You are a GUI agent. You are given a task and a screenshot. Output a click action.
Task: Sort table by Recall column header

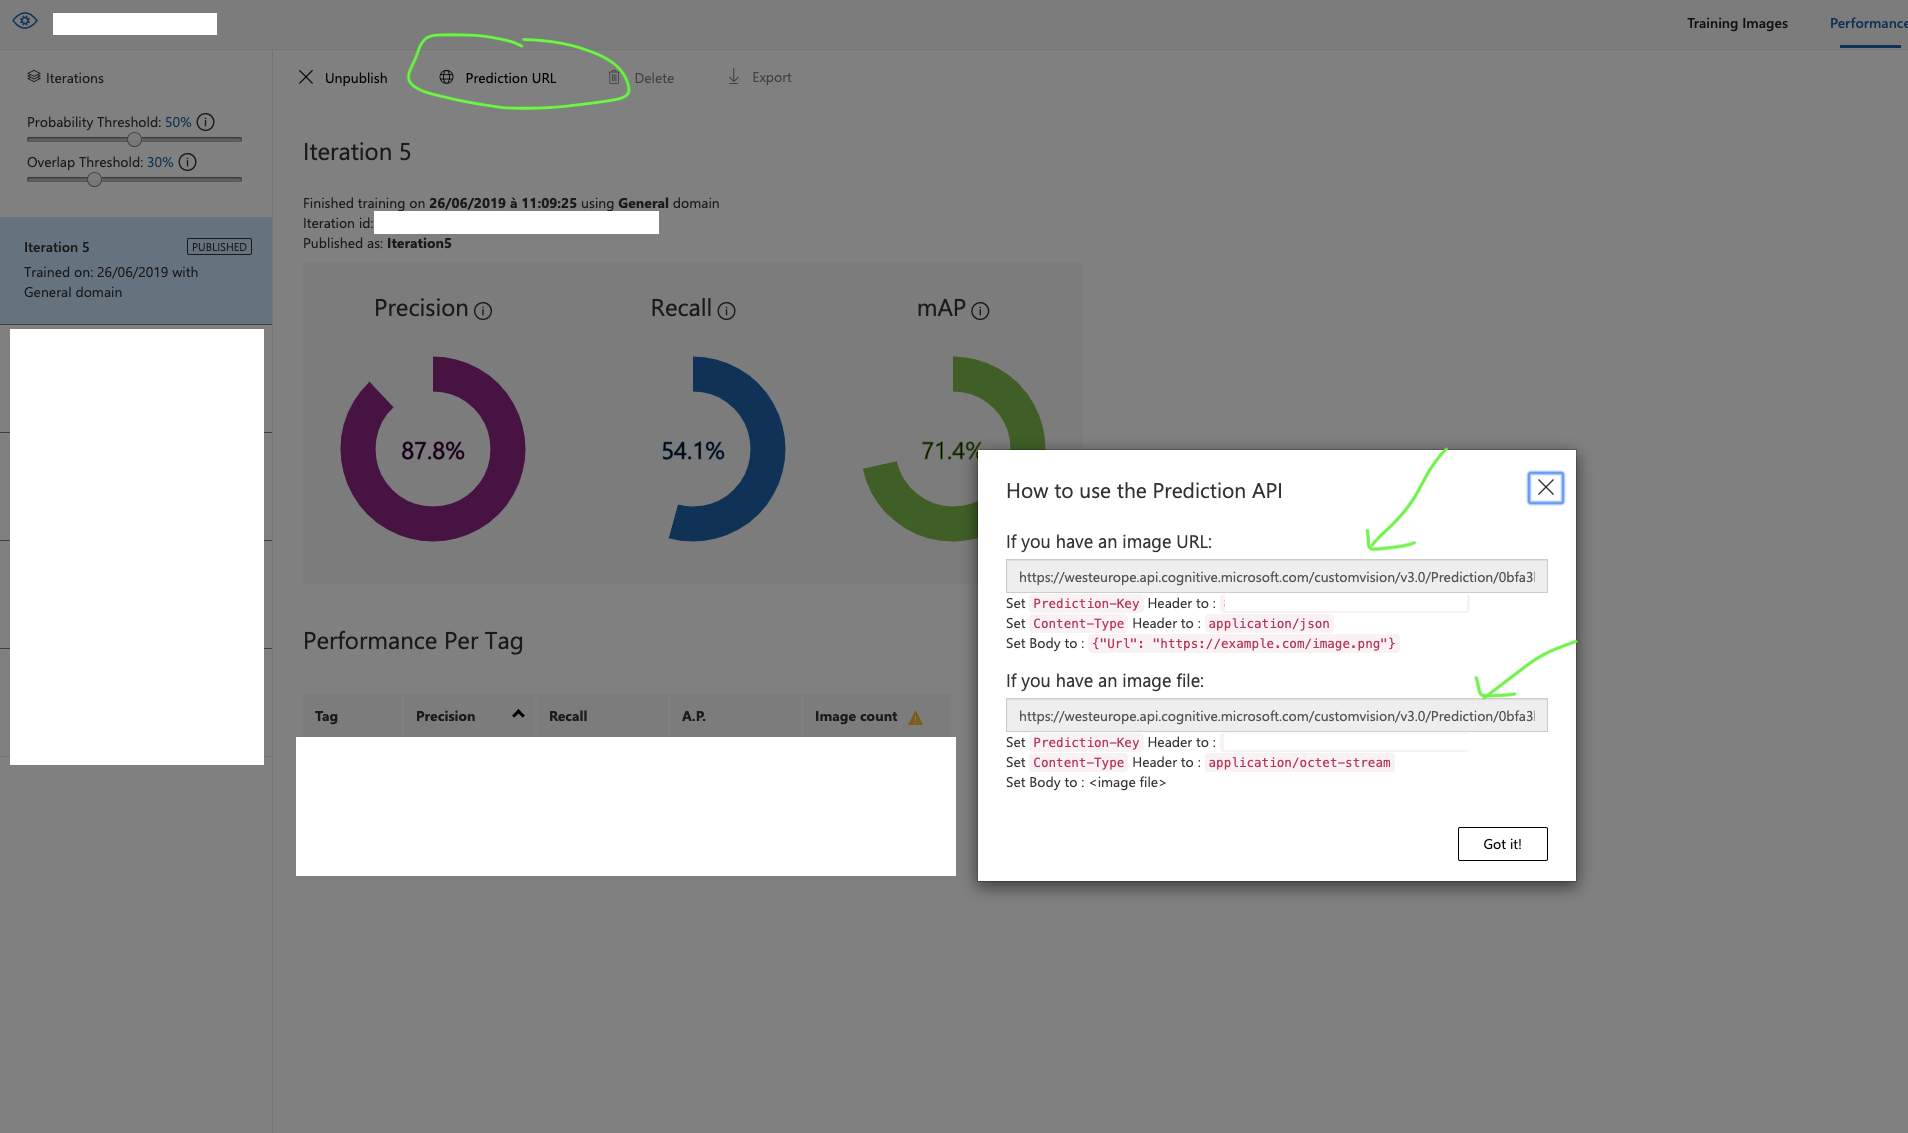[568, 716]
